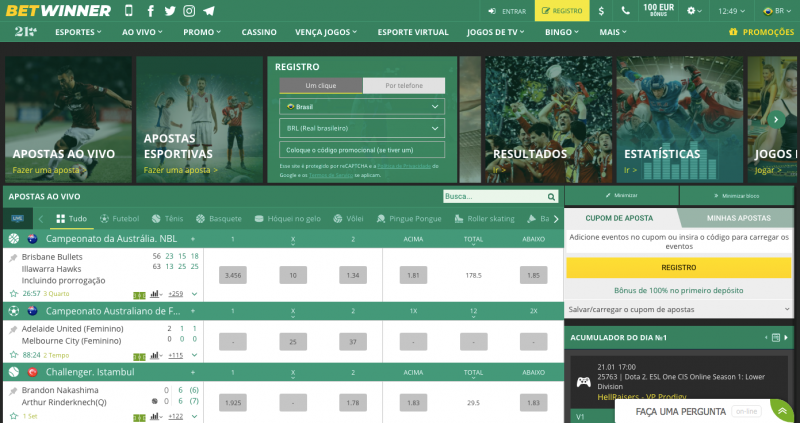The width and height of the screenshot is (800, 423).
Task: Pin the Adelaide United match
Action: (x=13, y=330)
